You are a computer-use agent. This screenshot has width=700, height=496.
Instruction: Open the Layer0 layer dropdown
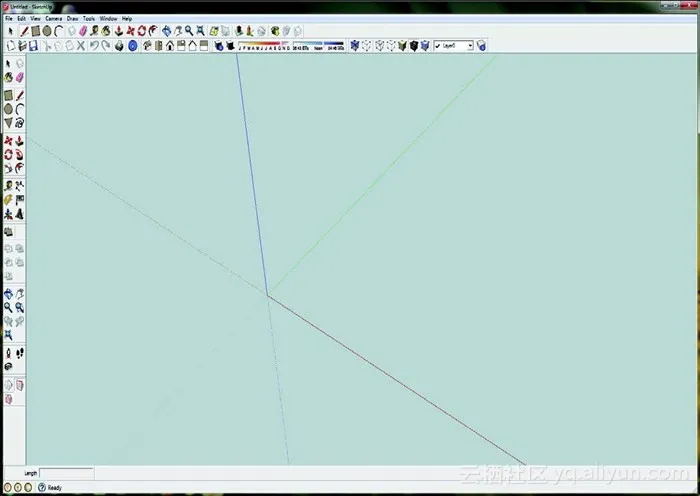[453, 45]
